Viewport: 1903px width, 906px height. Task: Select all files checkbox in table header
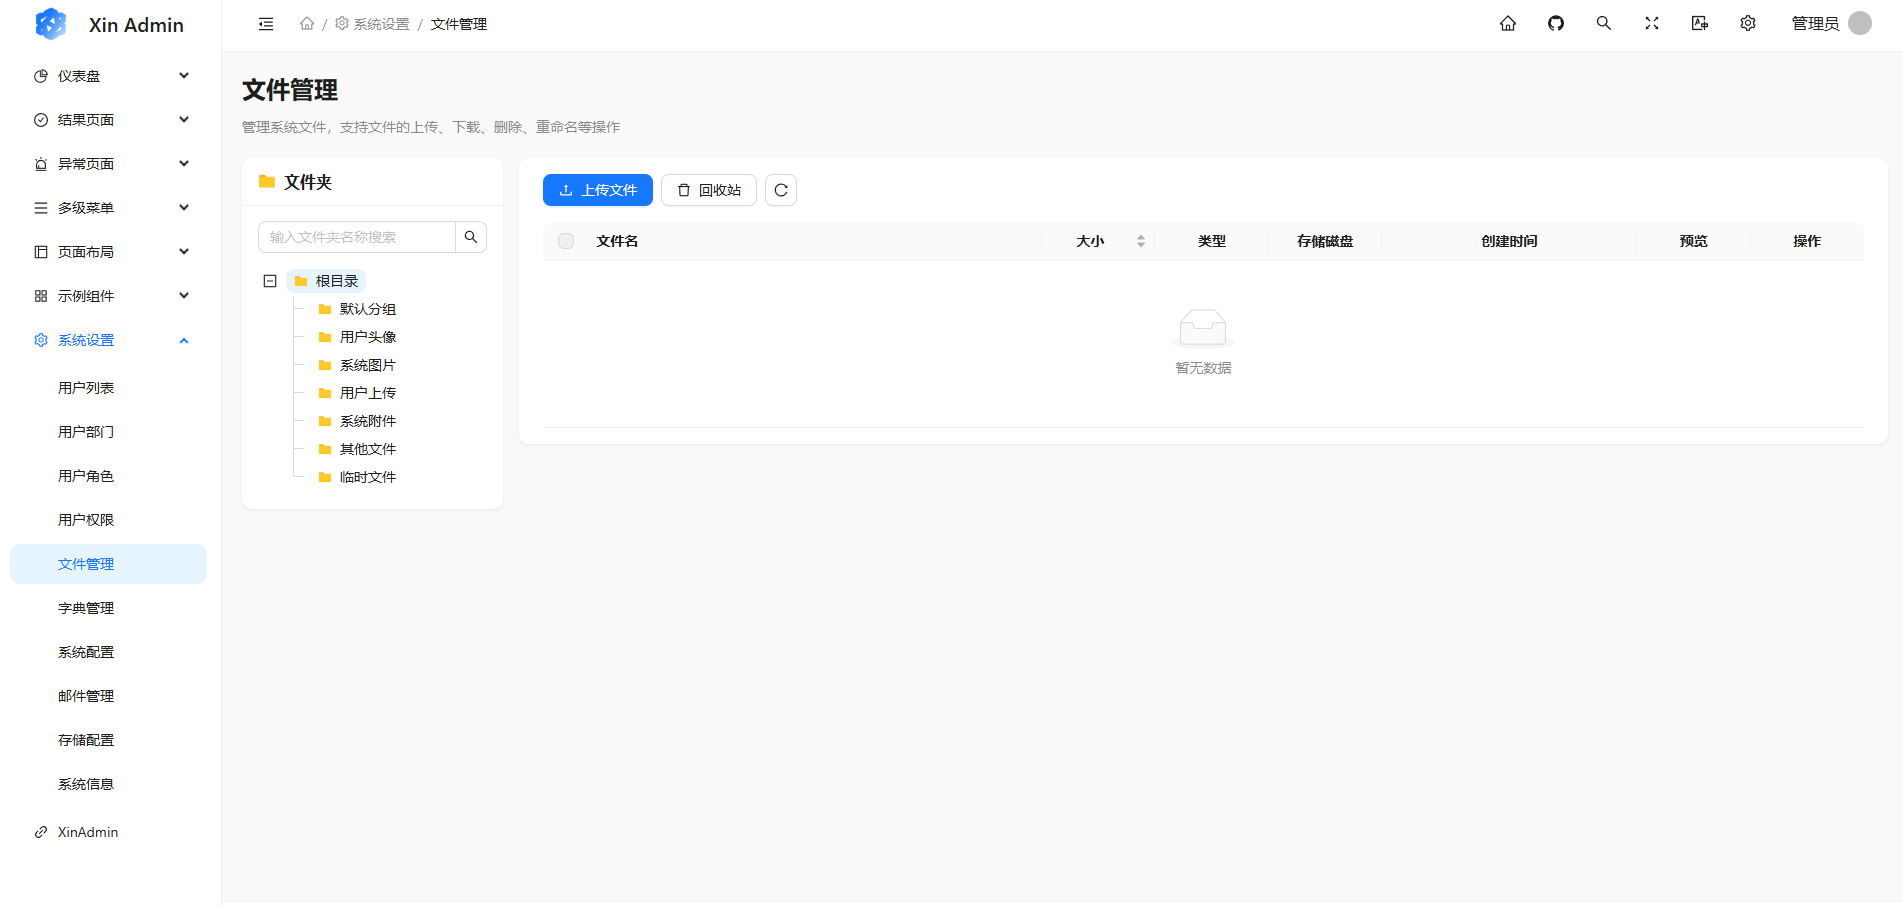(566, 241)
